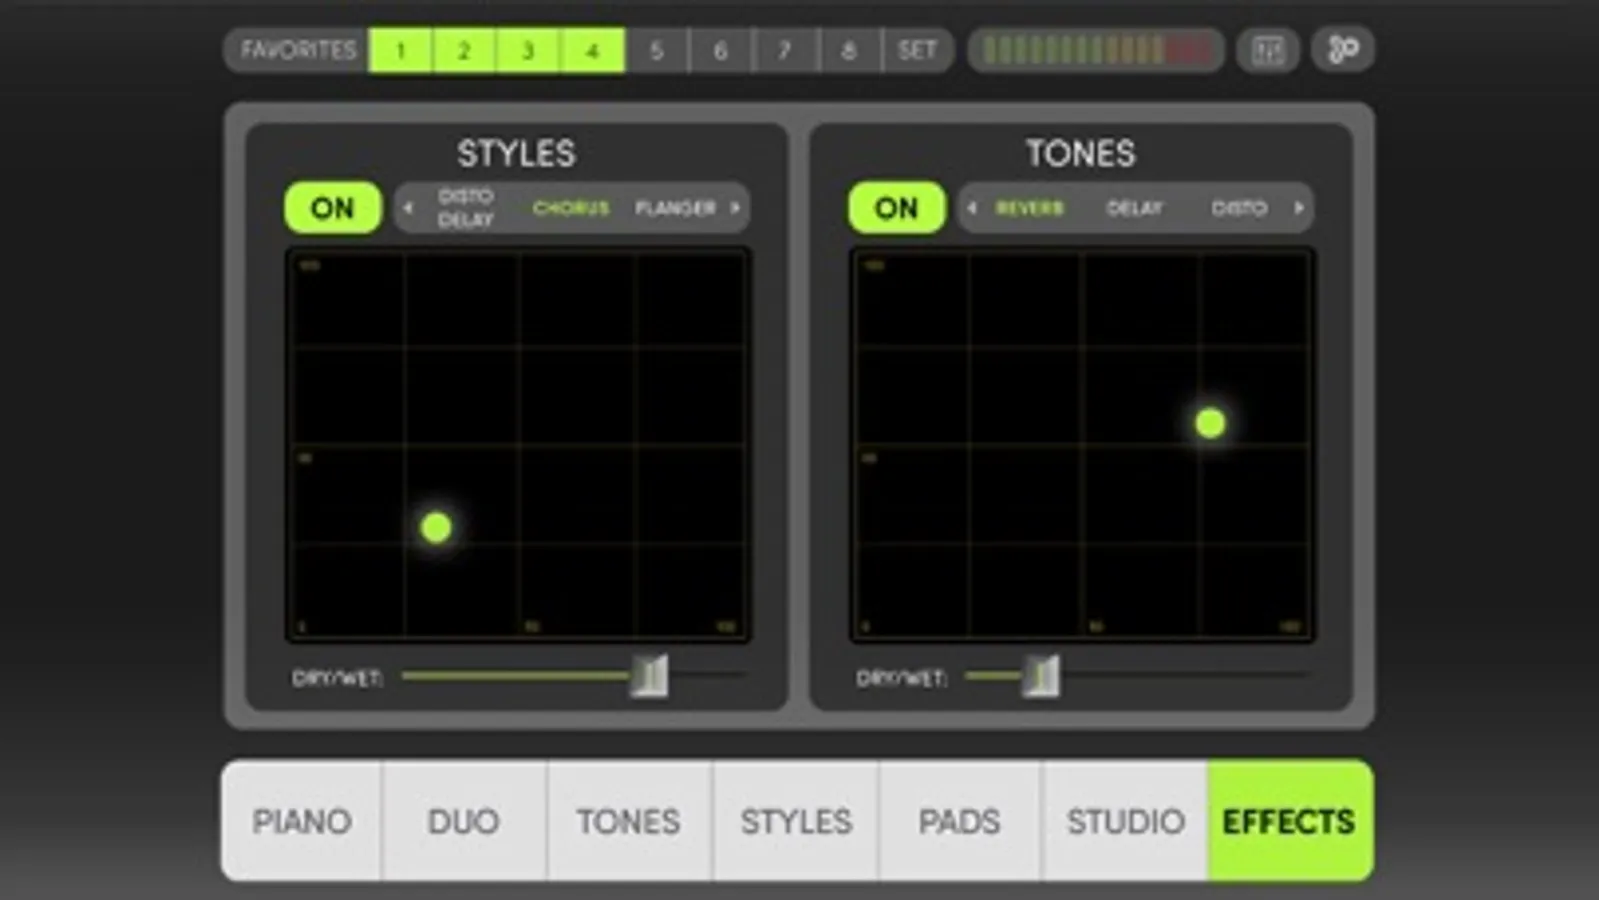Switch to the TONES tab at bottom

[x=629, y=821]
